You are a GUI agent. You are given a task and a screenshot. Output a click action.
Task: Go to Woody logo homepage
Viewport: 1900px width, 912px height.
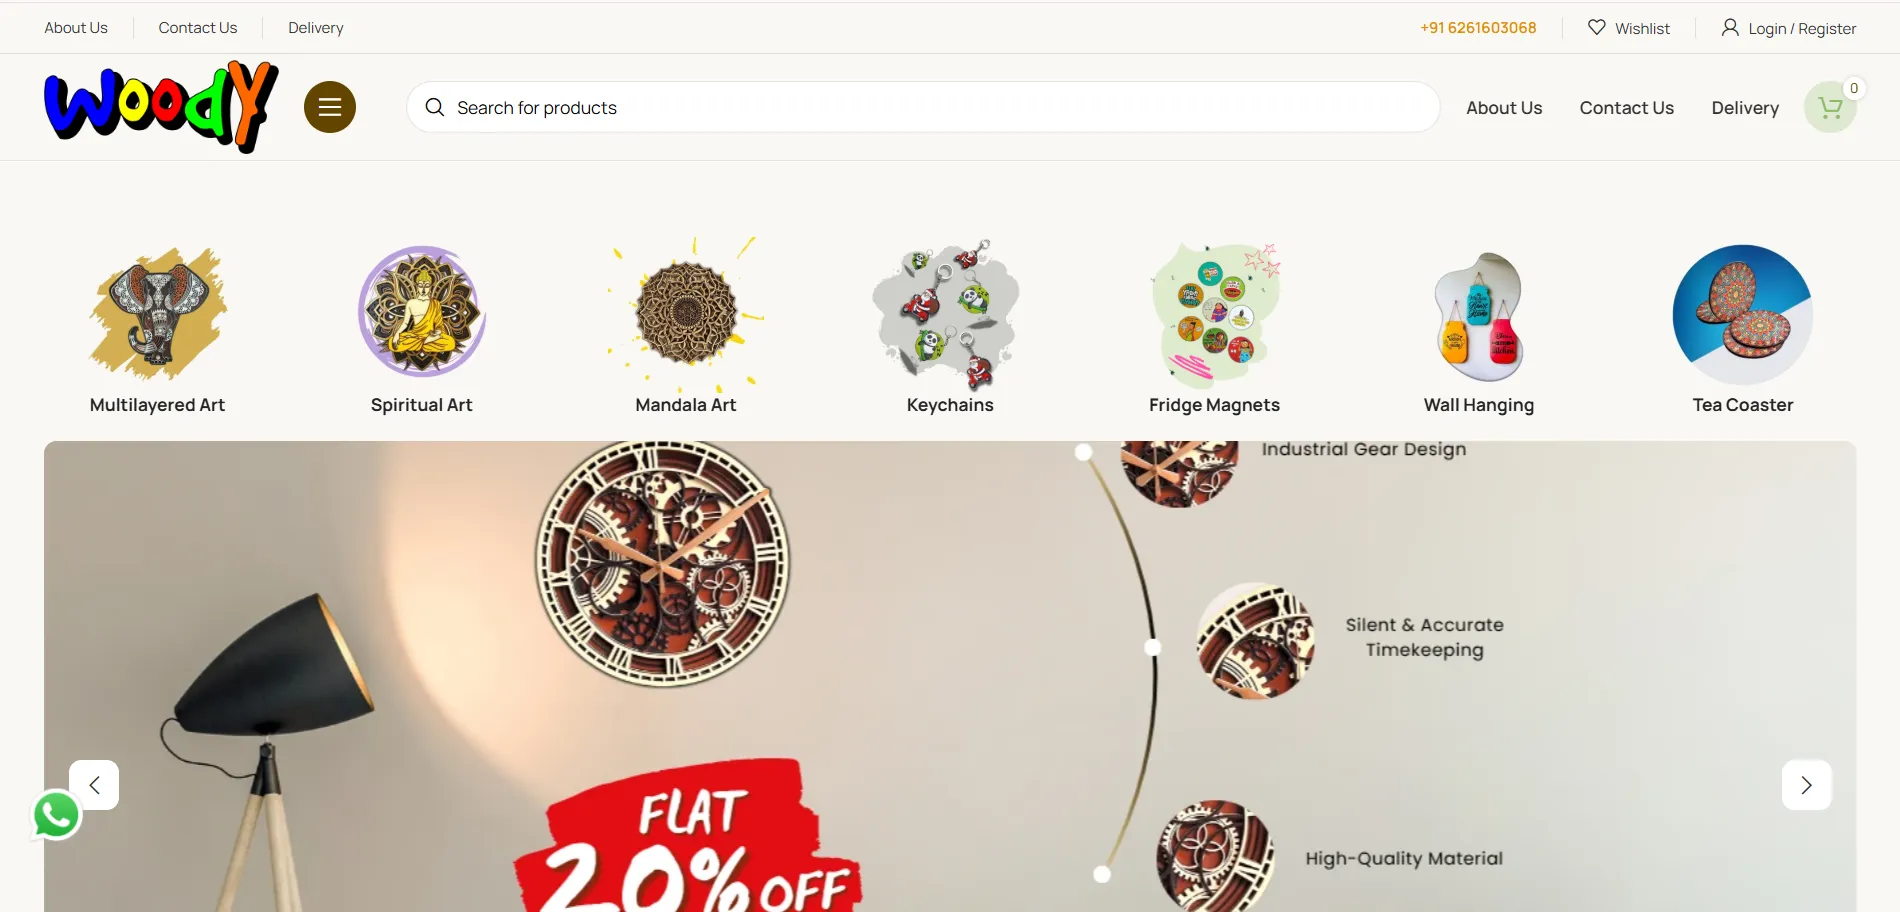[x=161, y=107]
